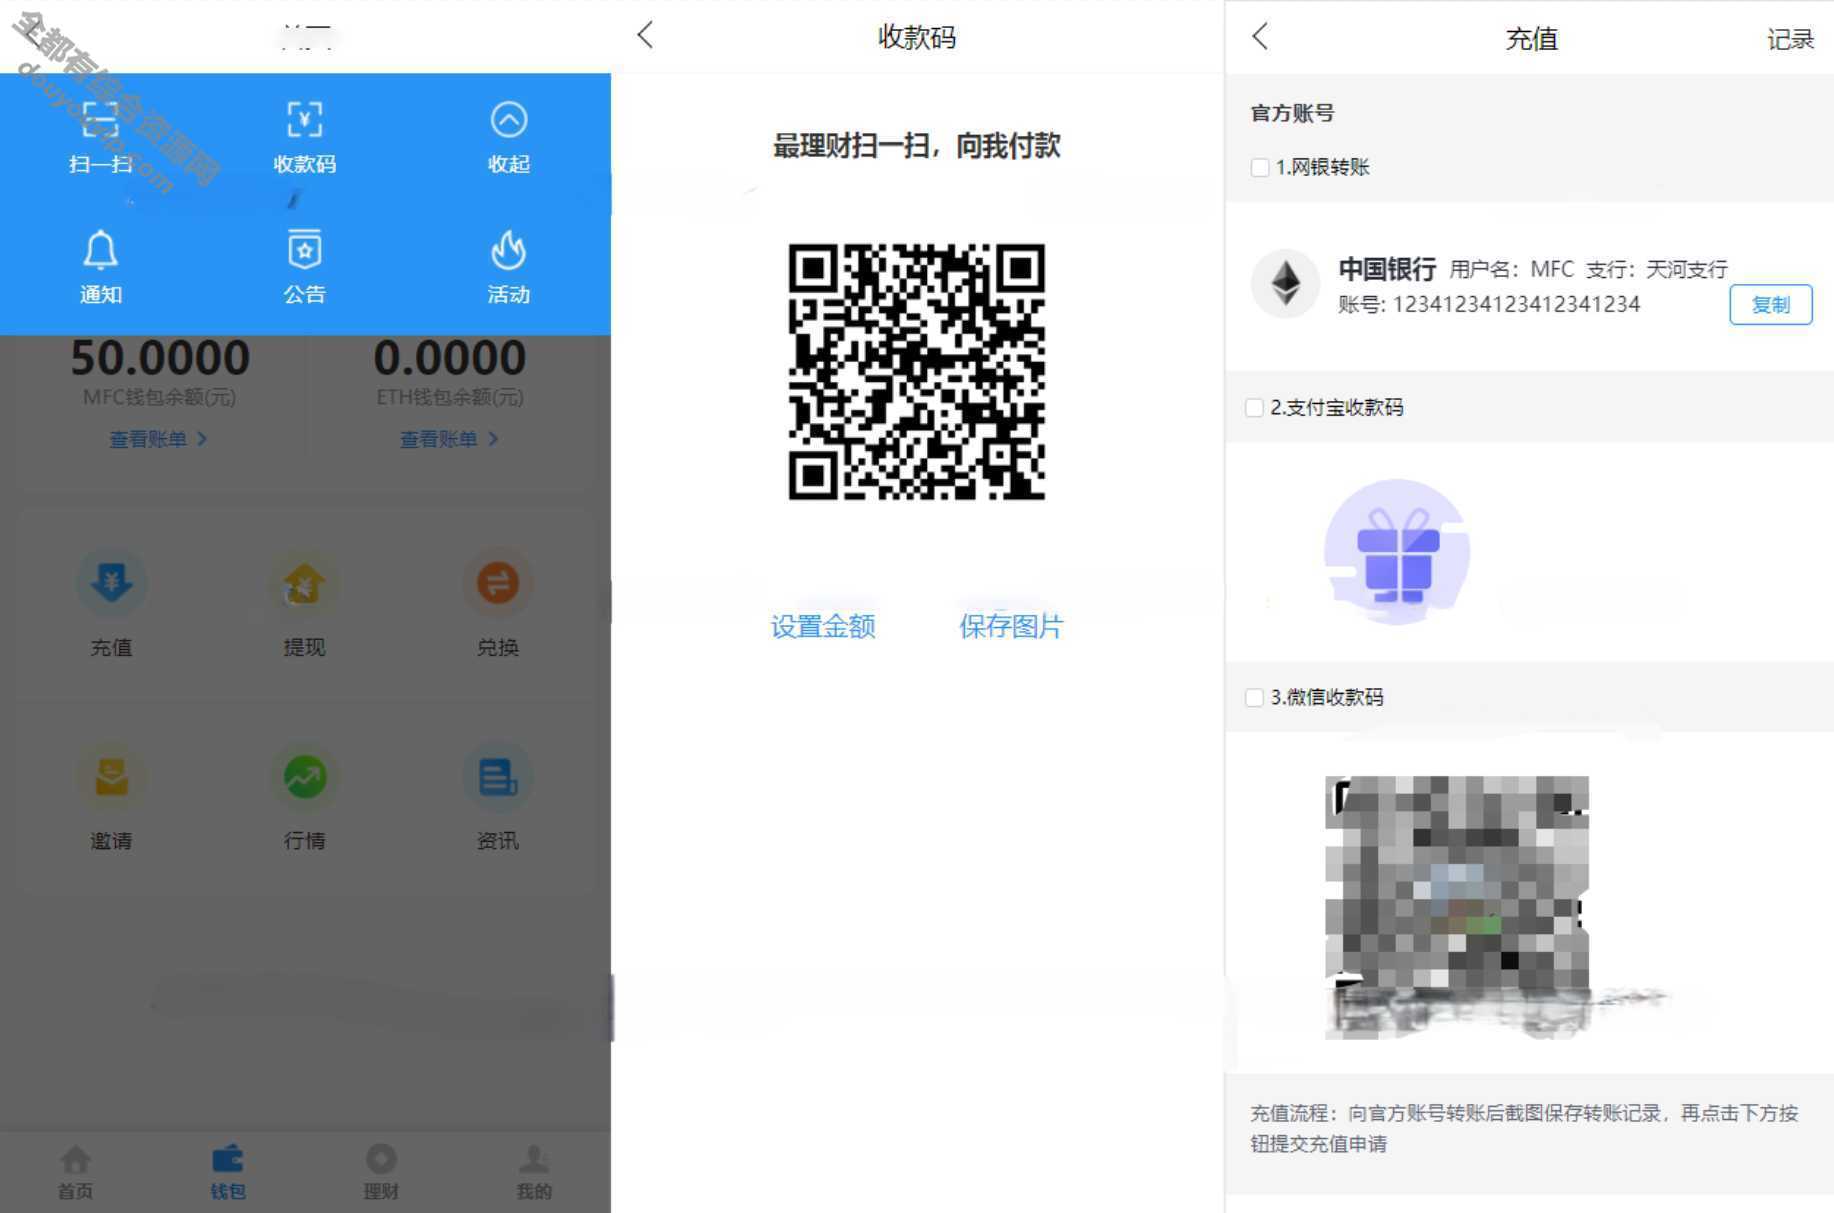Click the Ethereum logo beside 中国银行
Image resolution: width=1834 pixels, height=1213 pixels.
click(x=1286, y=284)
